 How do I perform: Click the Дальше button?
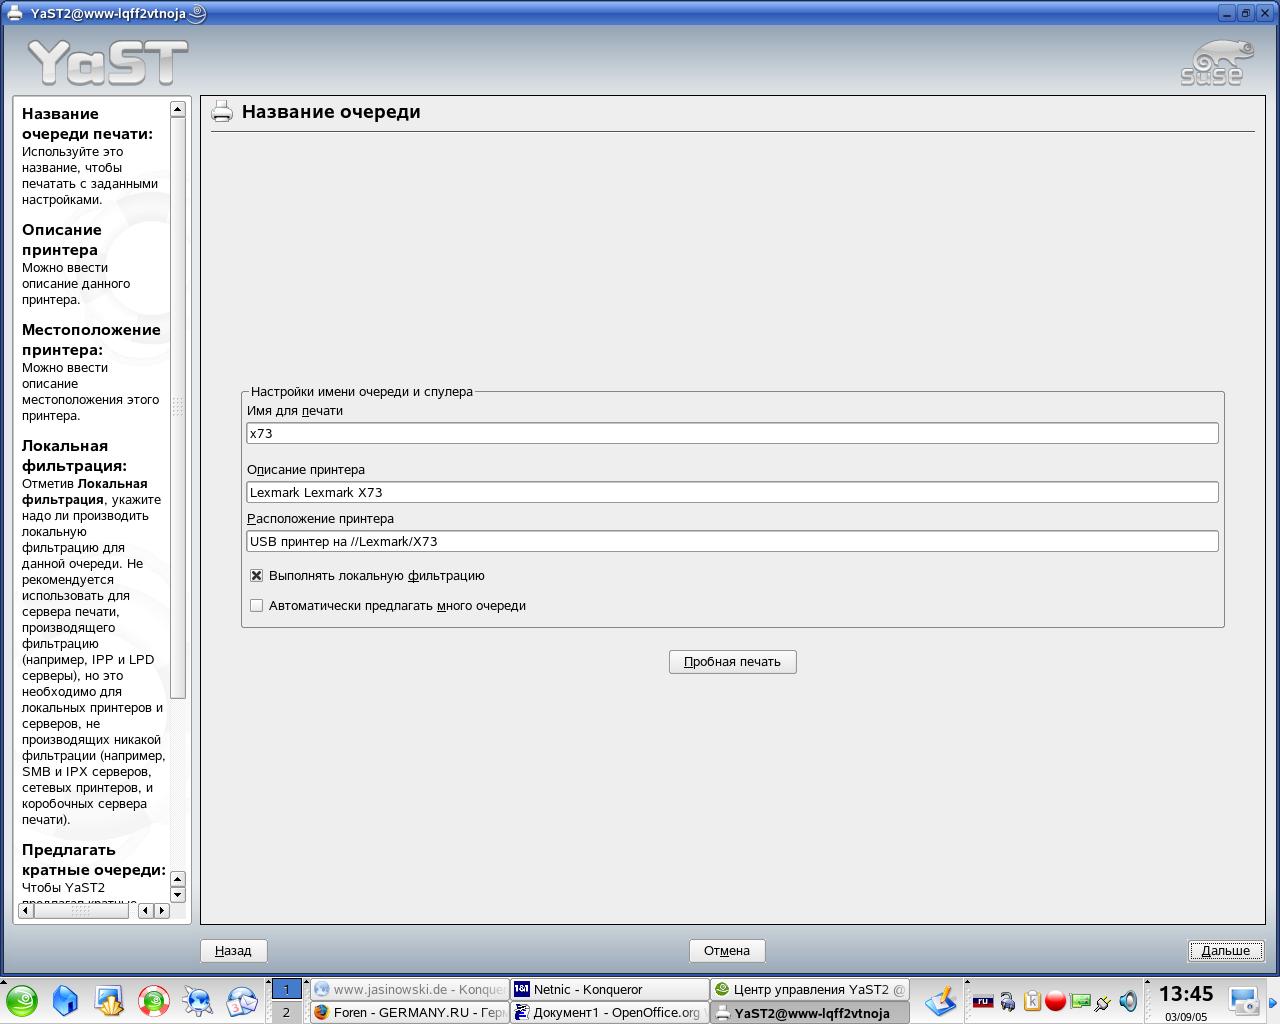click(x=1226, y=951)
